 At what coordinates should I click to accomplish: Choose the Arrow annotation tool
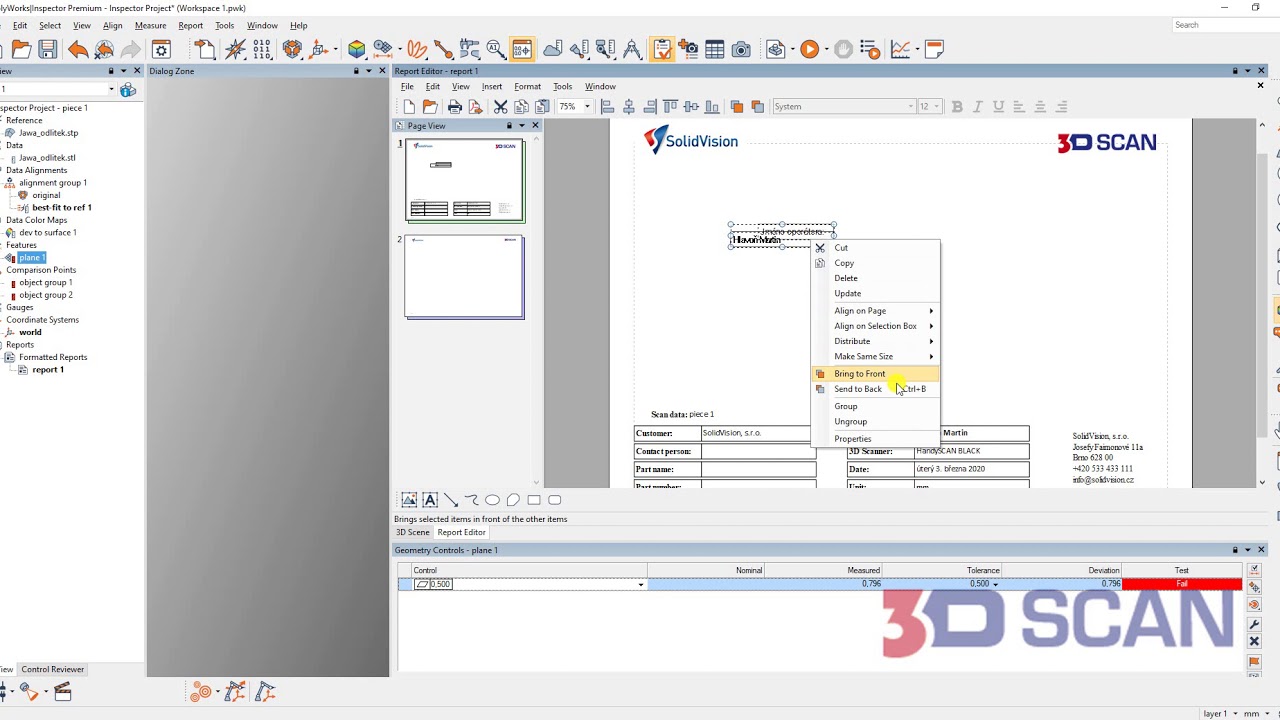click(x=451, y=500)
